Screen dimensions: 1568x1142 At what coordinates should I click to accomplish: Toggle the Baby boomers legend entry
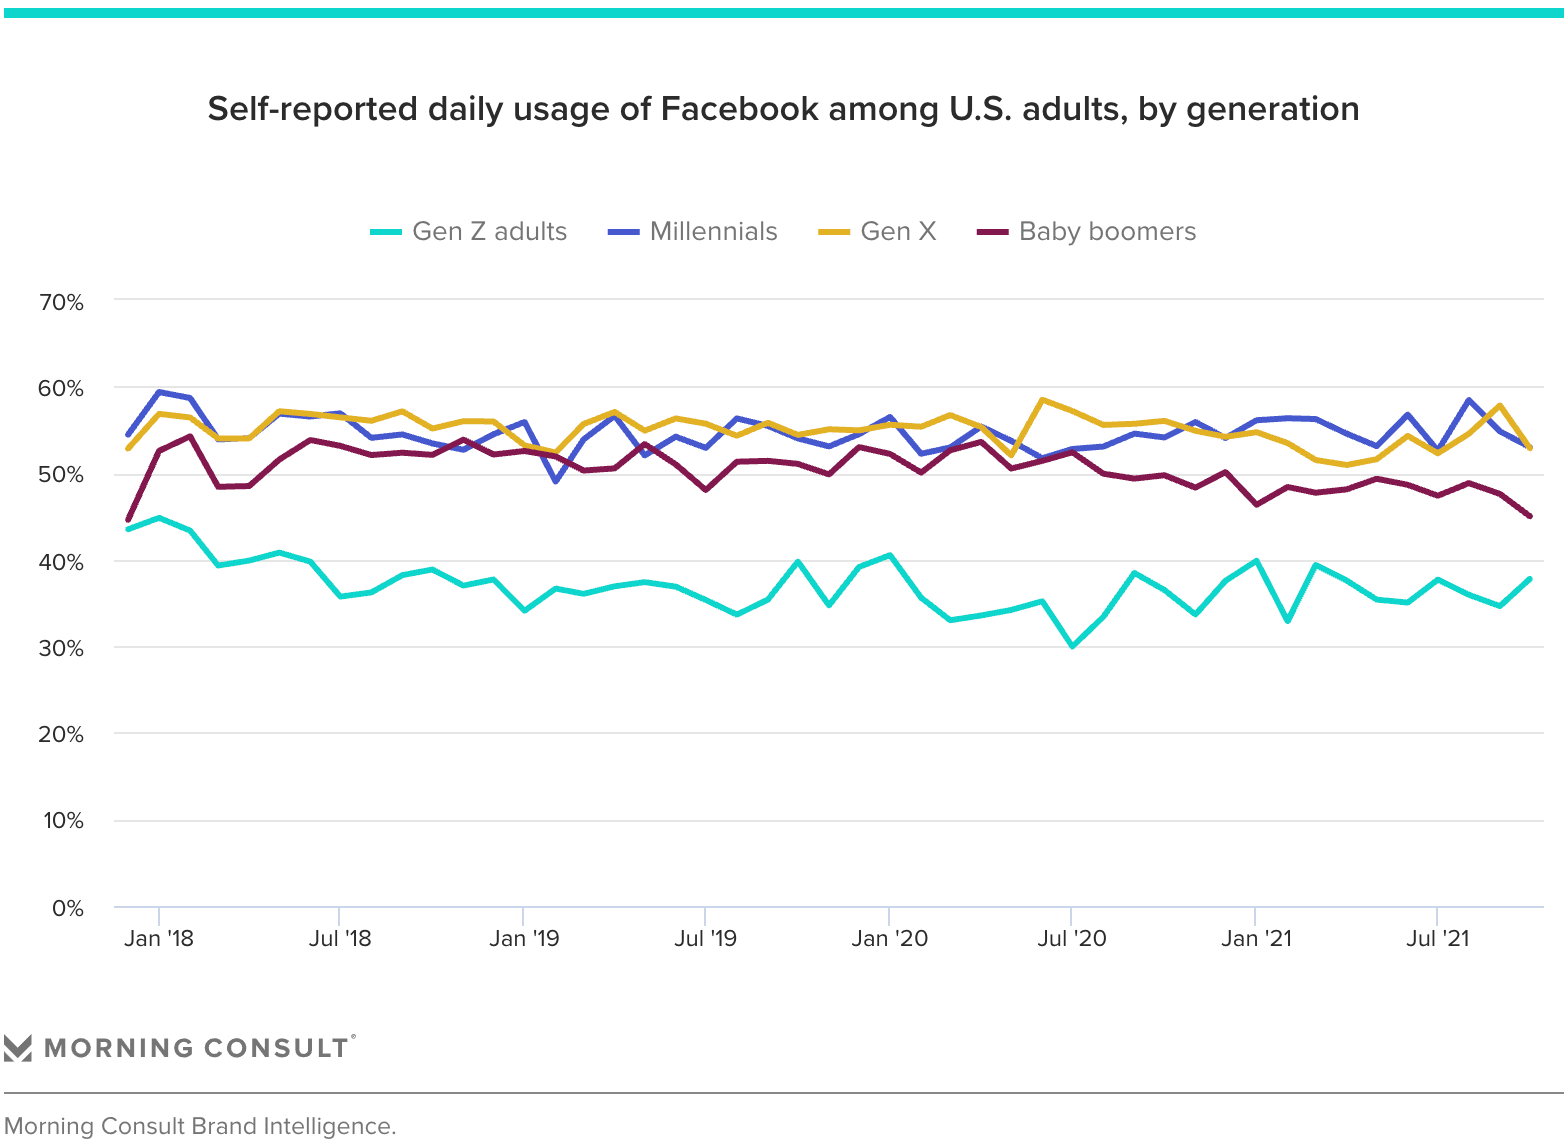pyautogui.click(x=1086, y=232)
